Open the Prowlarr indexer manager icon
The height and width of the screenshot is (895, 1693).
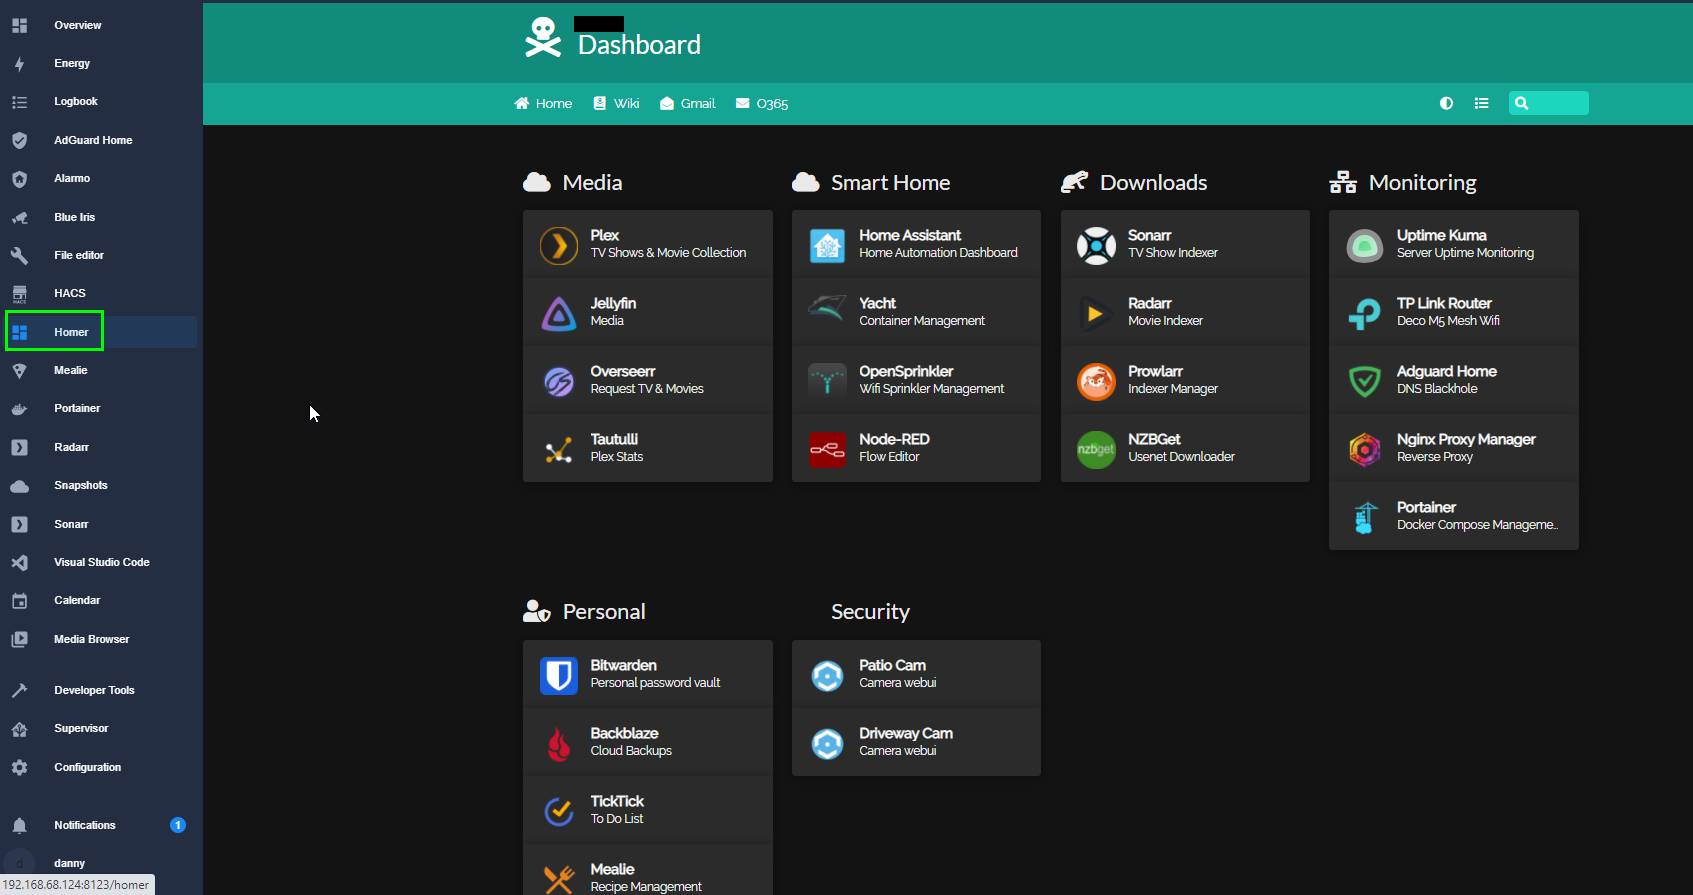1096,381
